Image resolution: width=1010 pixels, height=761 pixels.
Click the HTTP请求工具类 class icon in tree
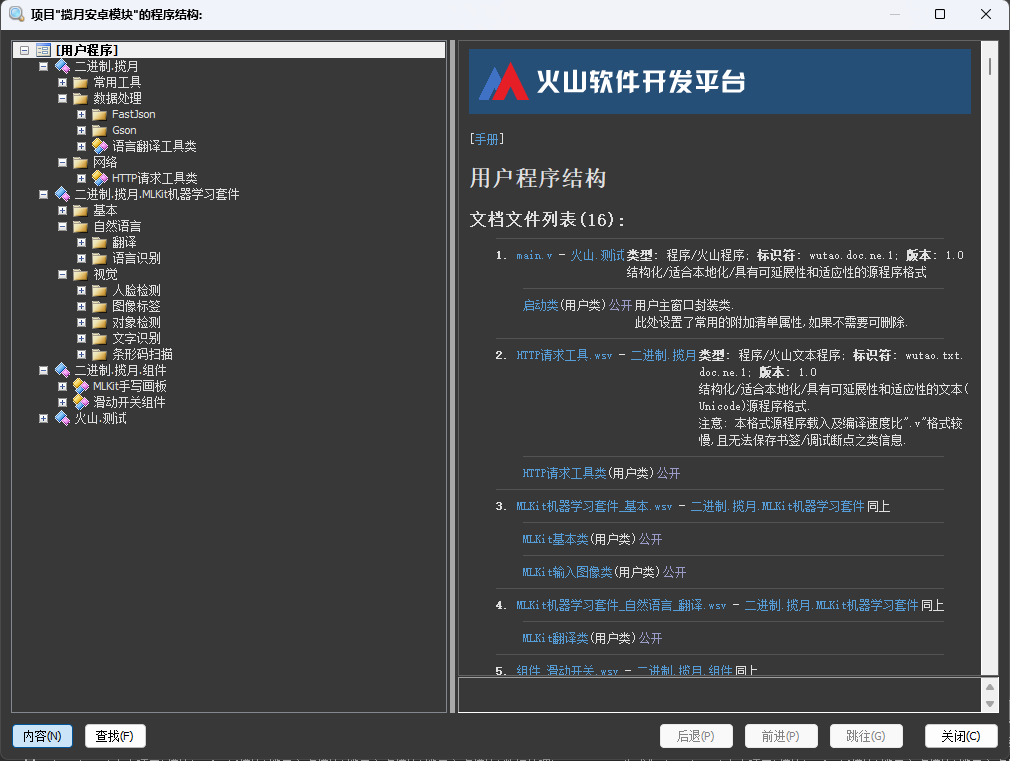99,178
